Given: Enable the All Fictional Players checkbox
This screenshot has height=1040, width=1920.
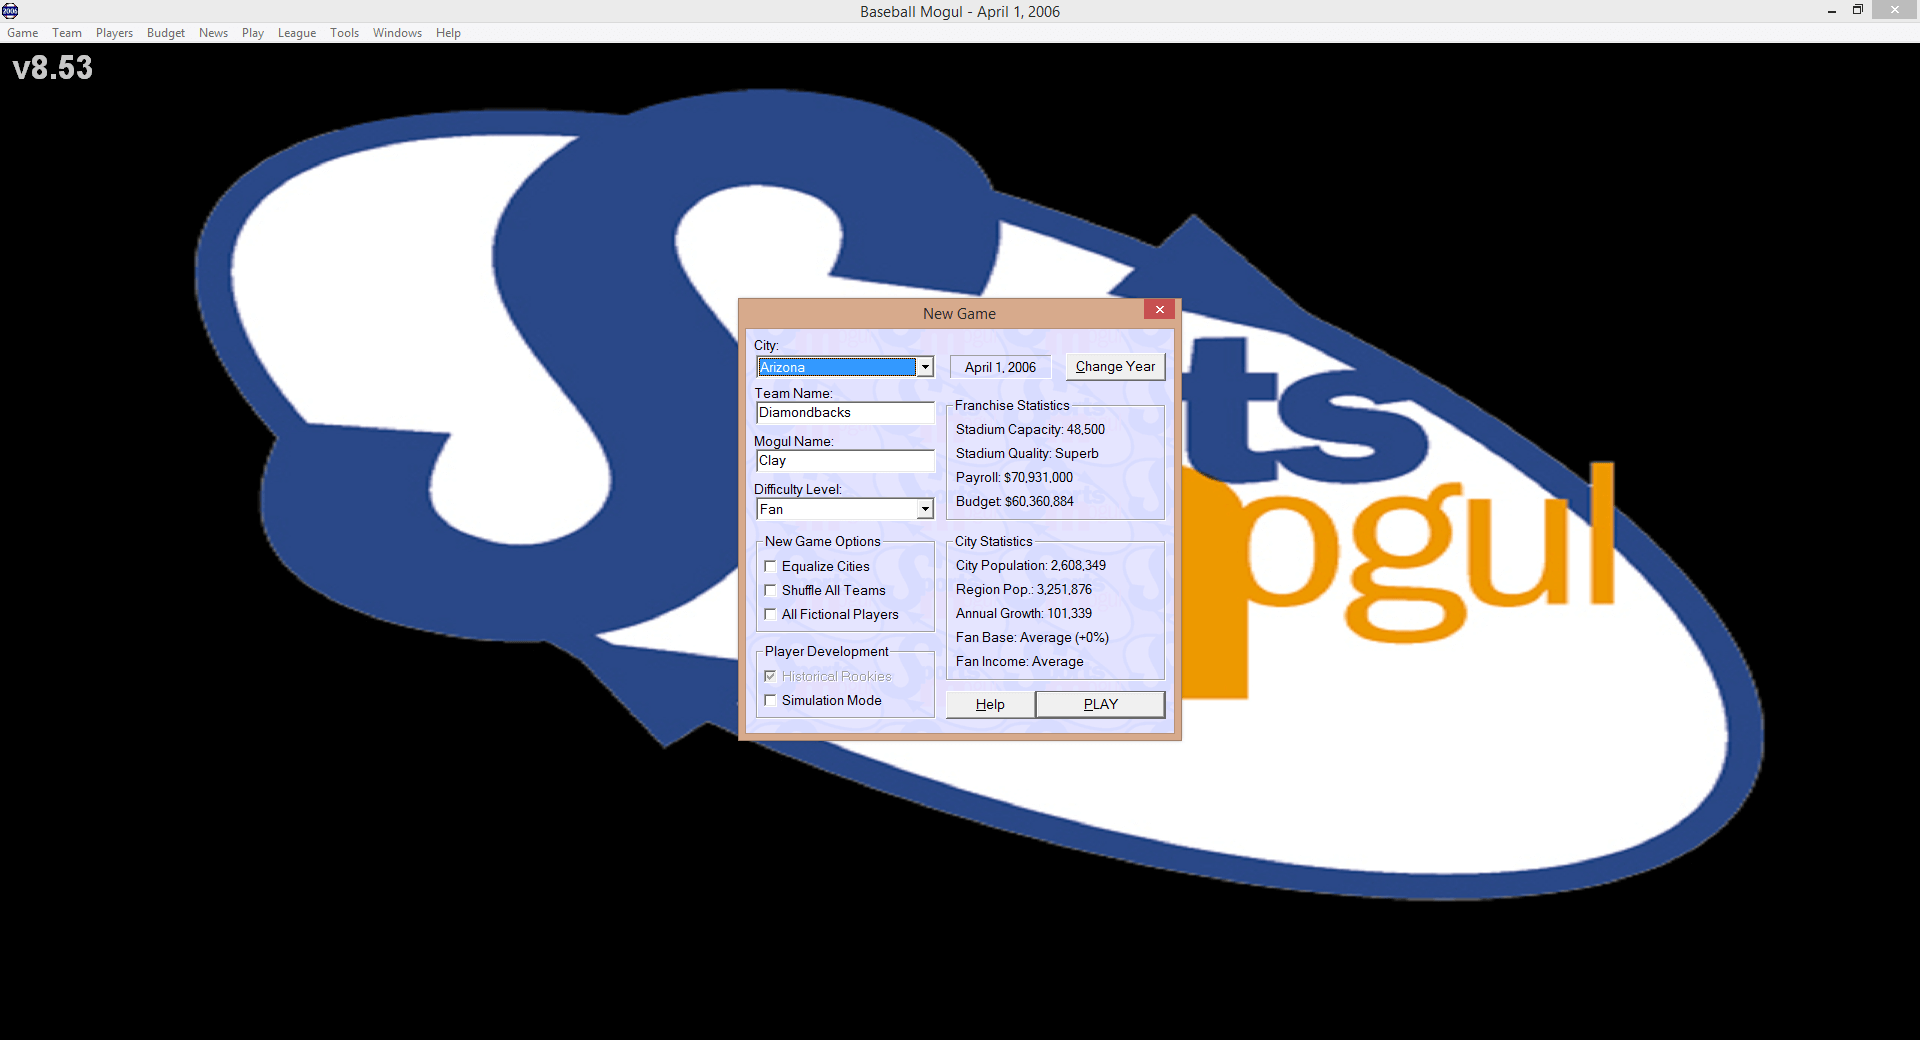Looking at the screenshot, I should [770, 614].
